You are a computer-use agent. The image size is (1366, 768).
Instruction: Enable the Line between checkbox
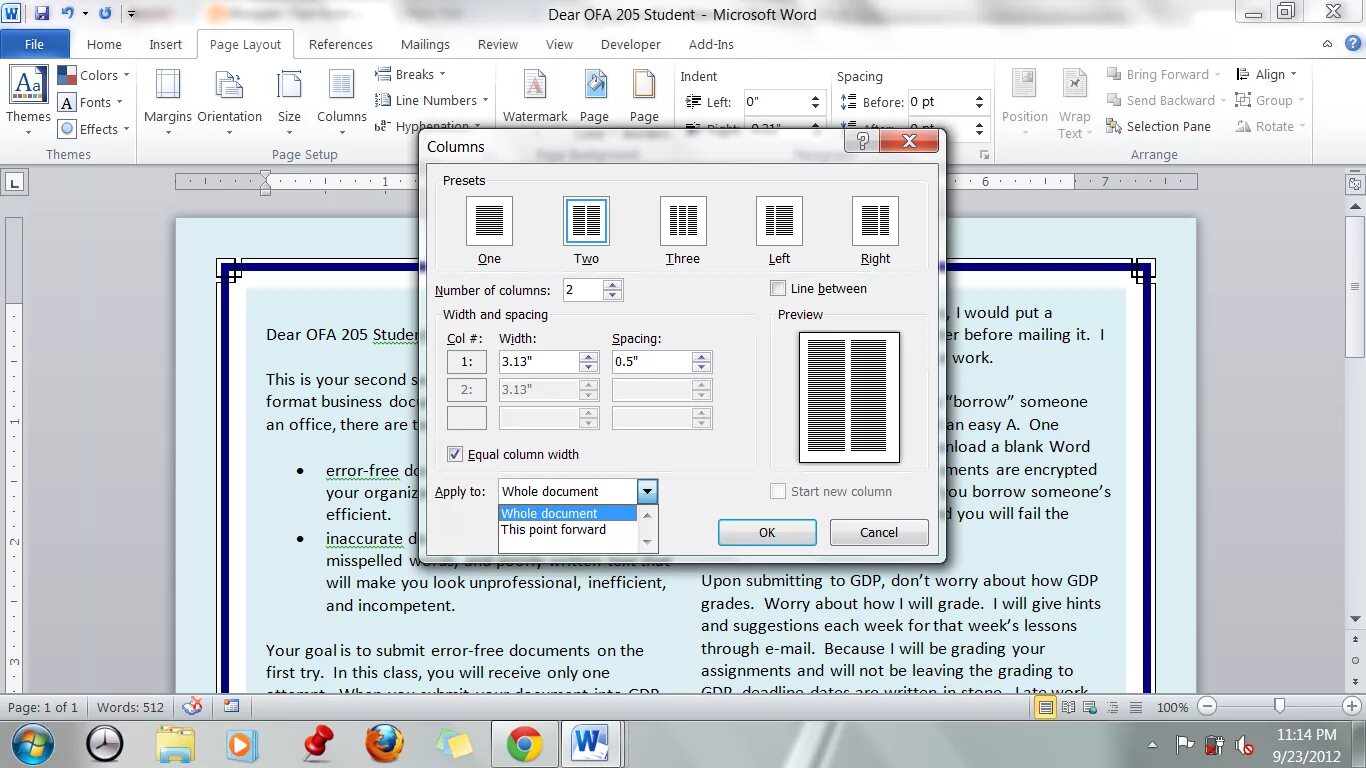coord(778,288)
